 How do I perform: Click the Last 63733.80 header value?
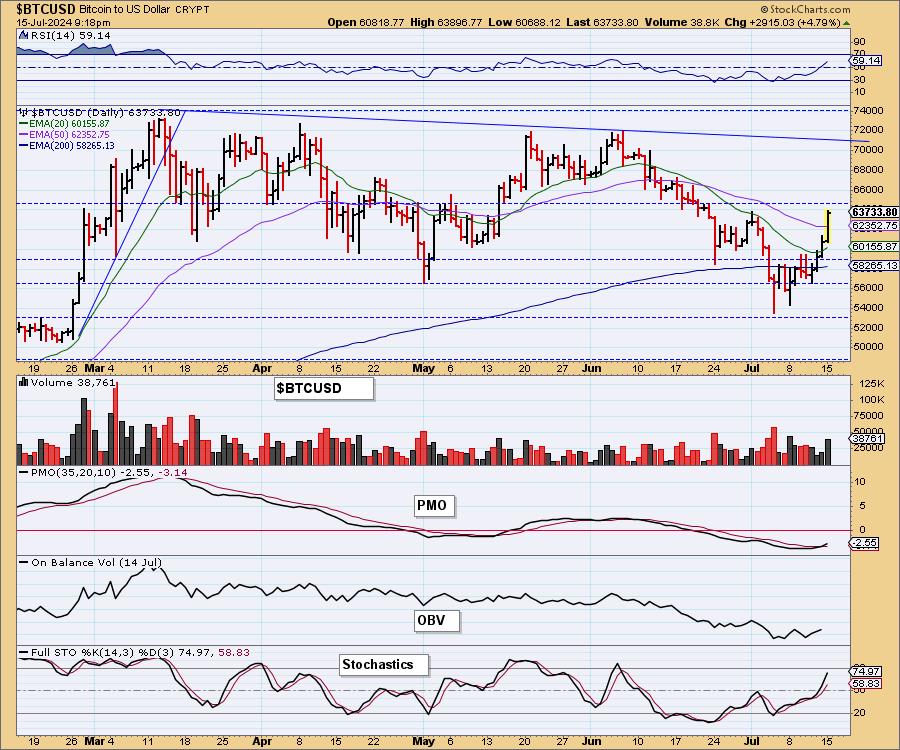(602, 22)
